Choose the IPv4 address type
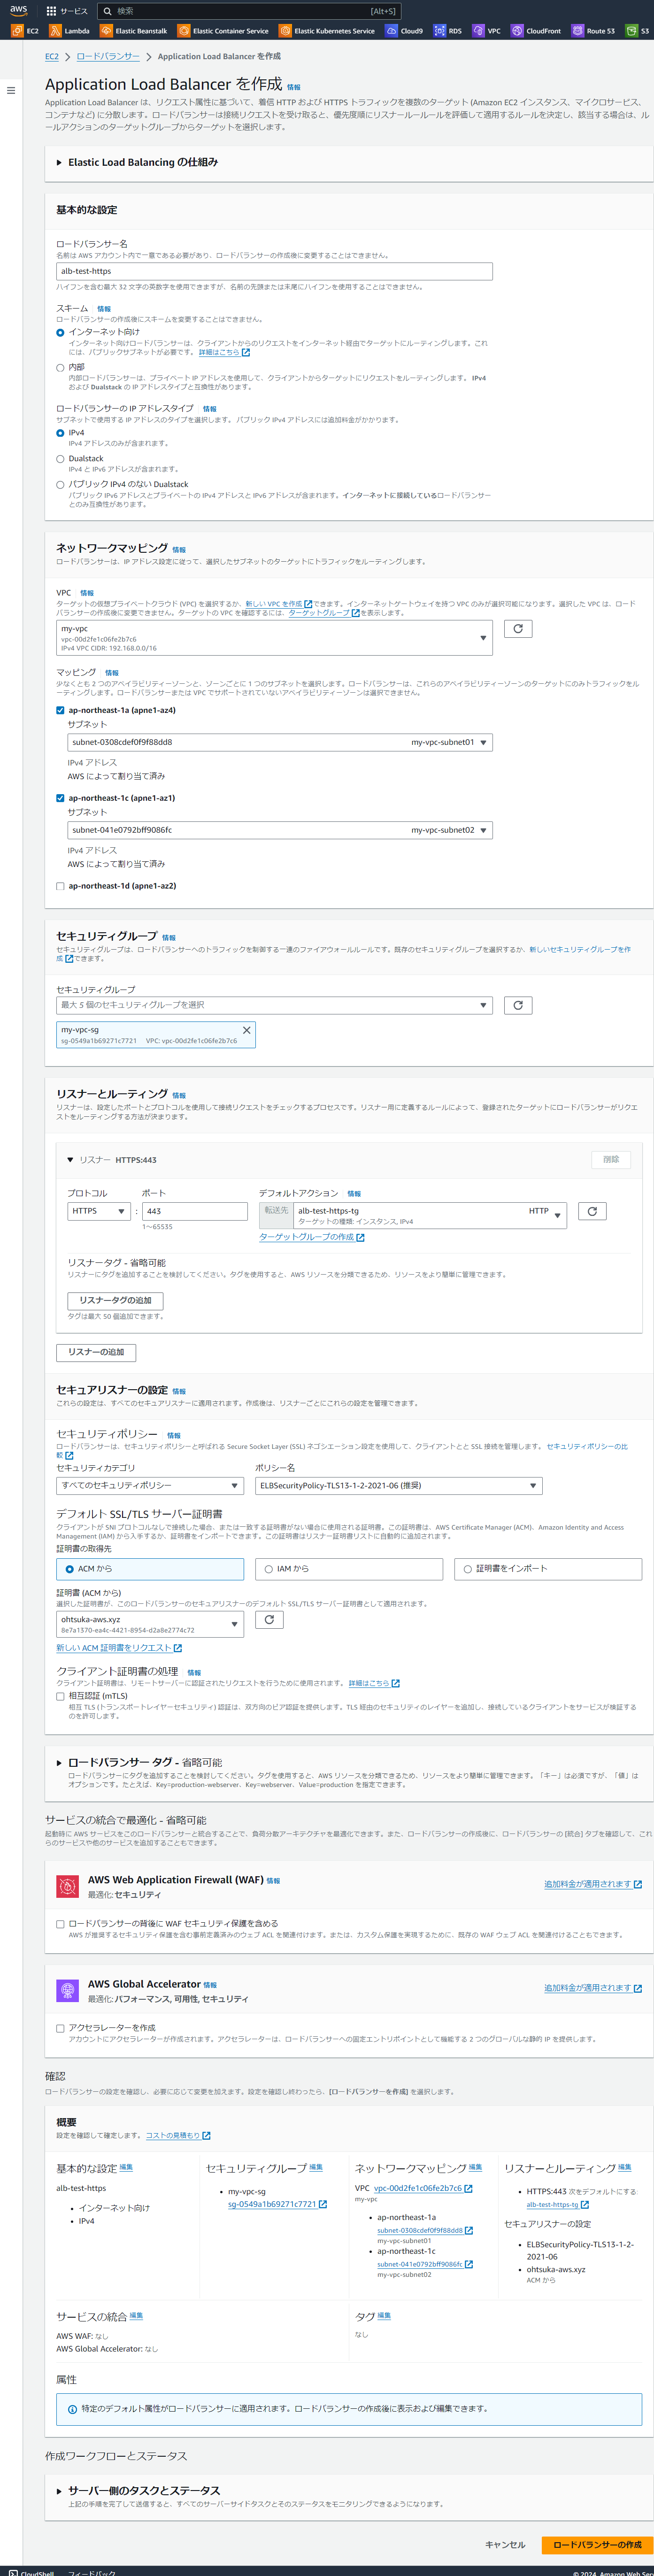 coord(60,433)
